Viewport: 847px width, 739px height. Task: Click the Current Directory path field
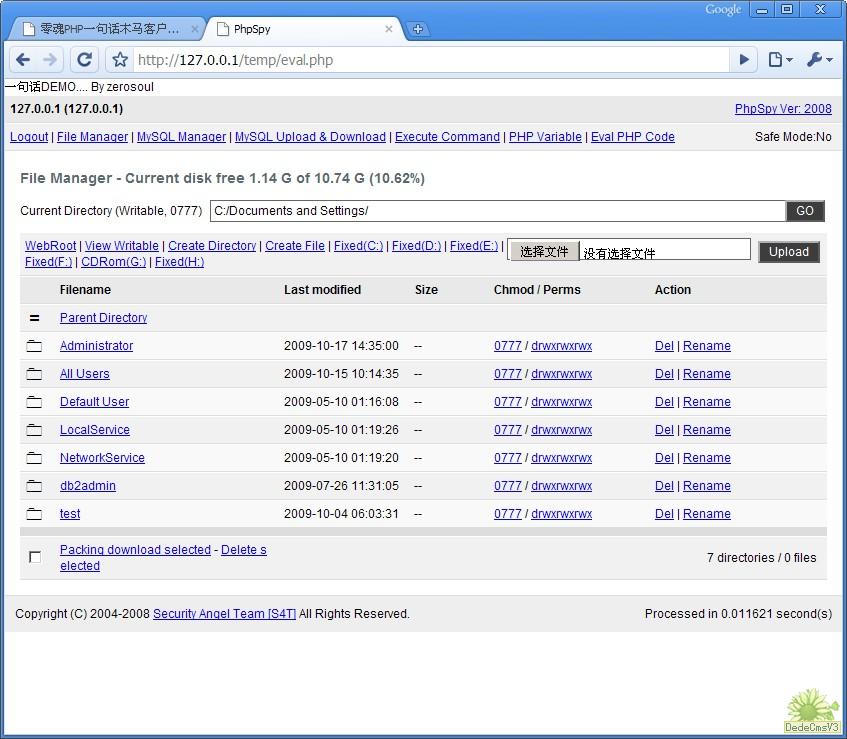pyautogui.click(x=498, y=211)
